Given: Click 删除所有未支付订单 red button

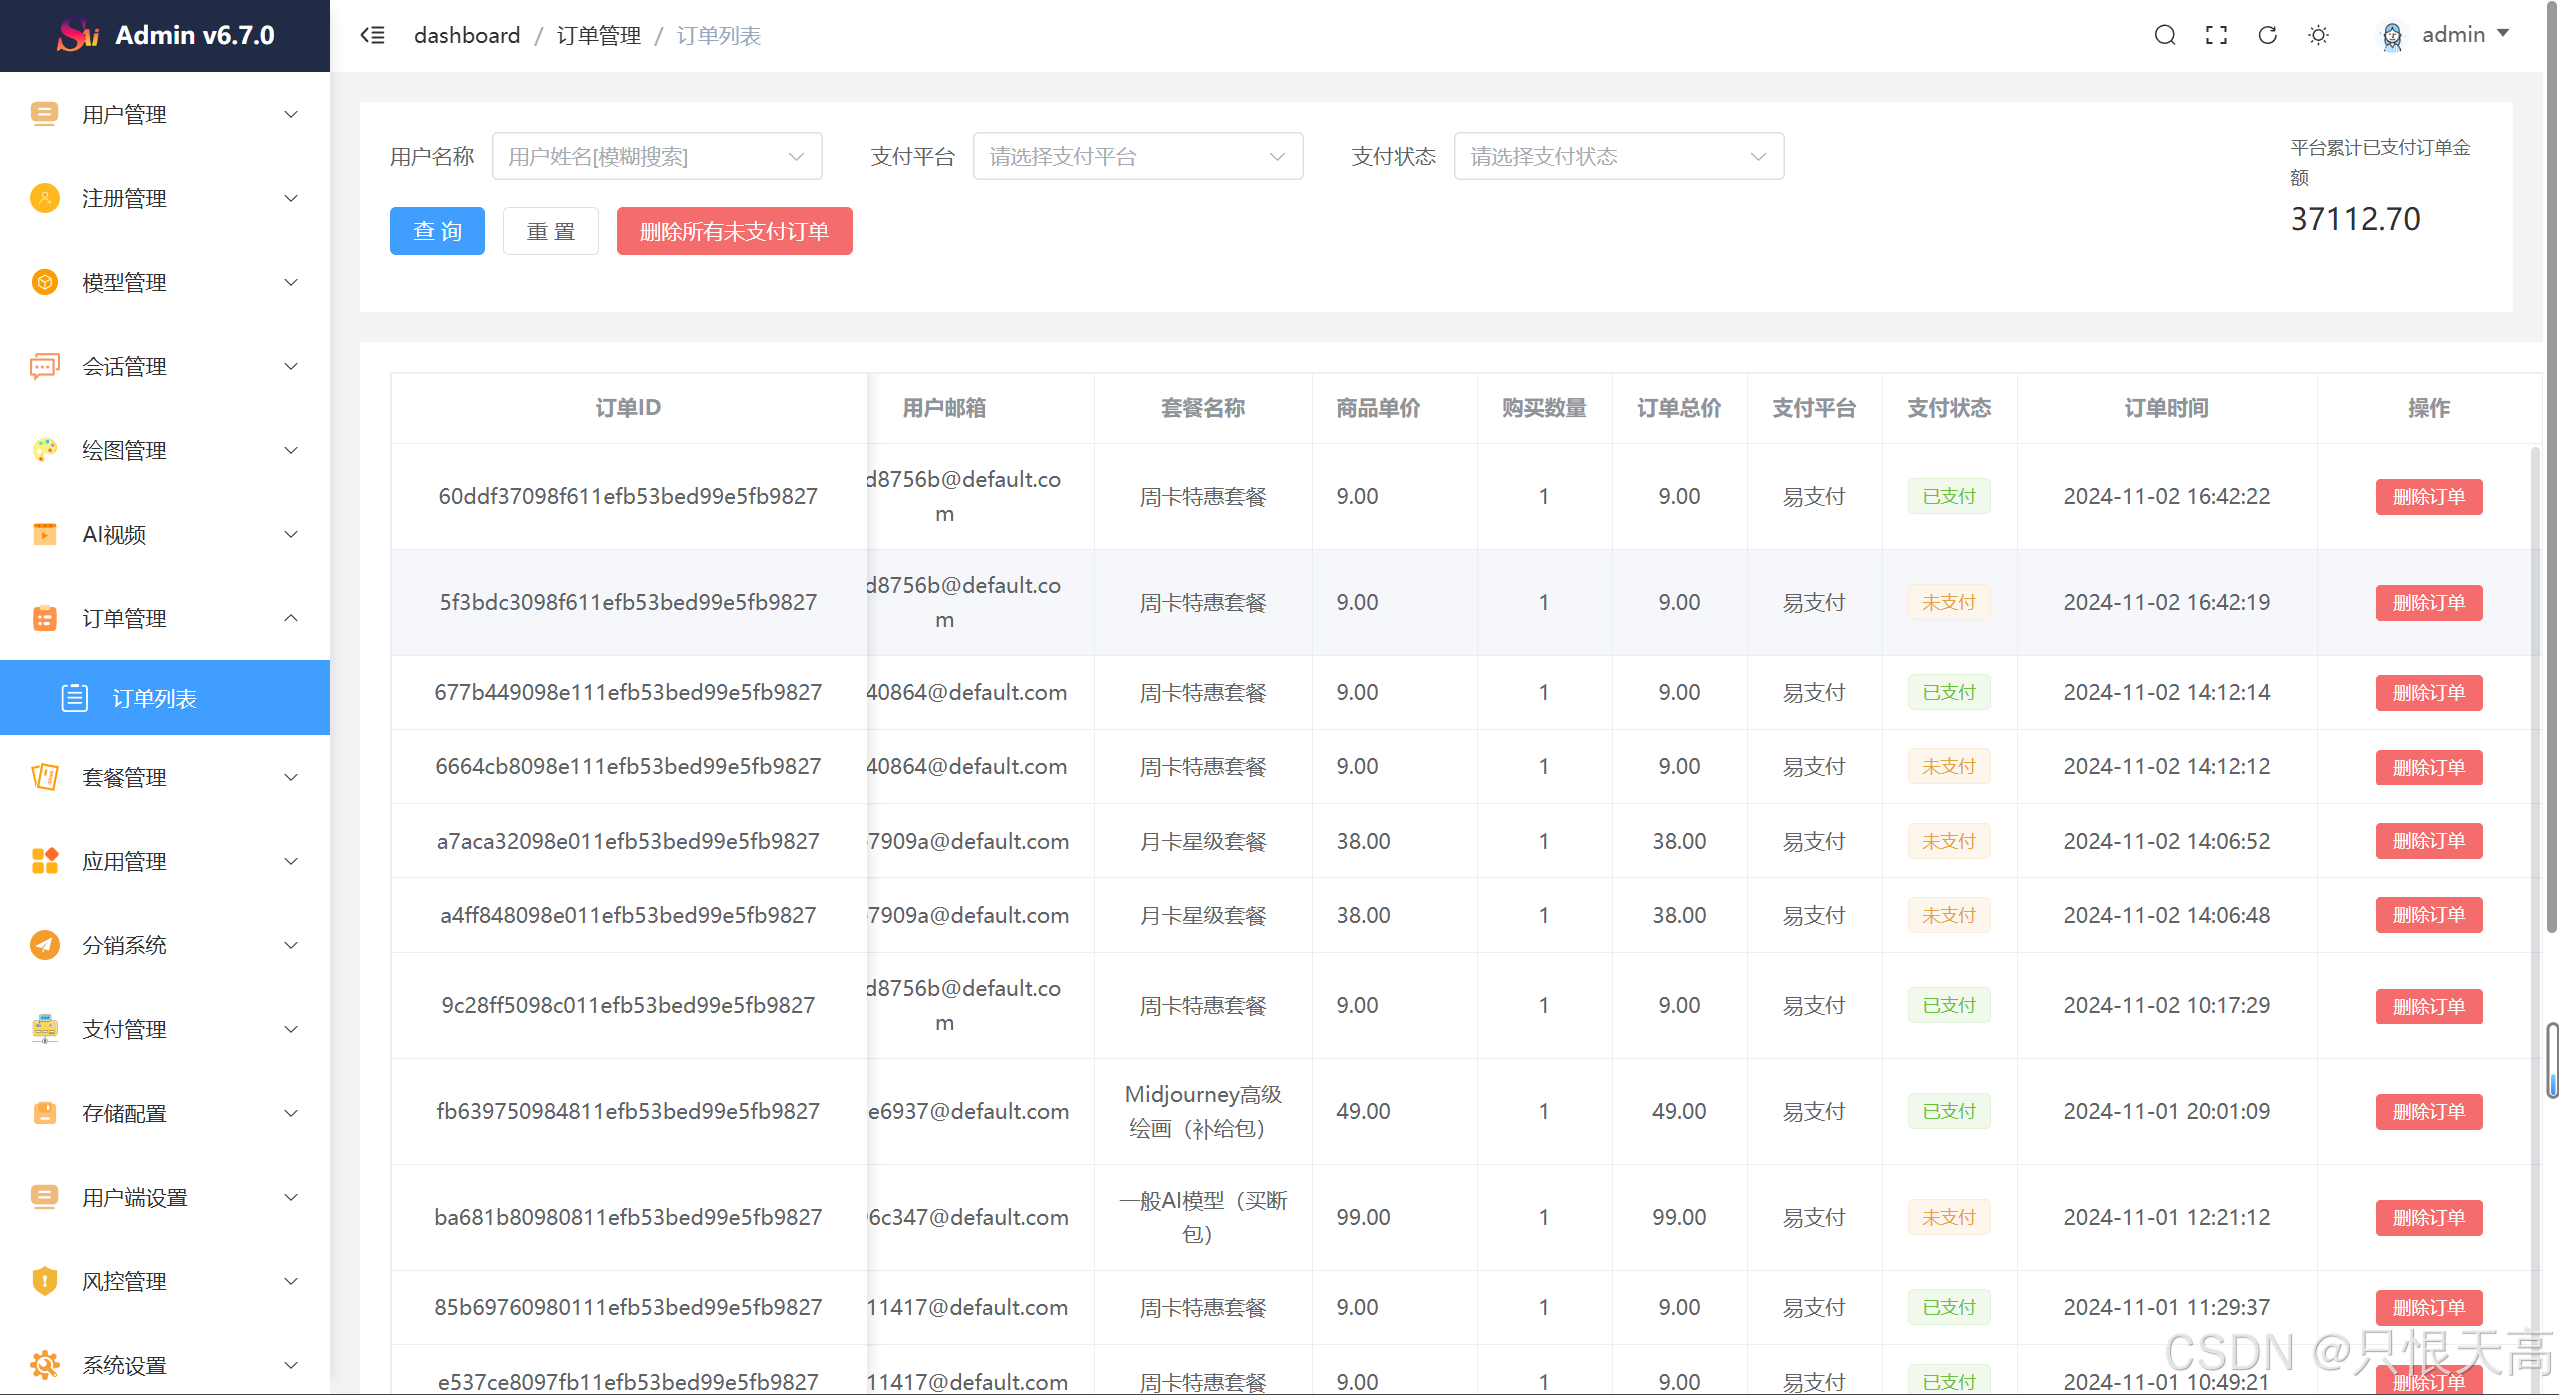Looking at the screenshot, I should [x=734, y=231].
